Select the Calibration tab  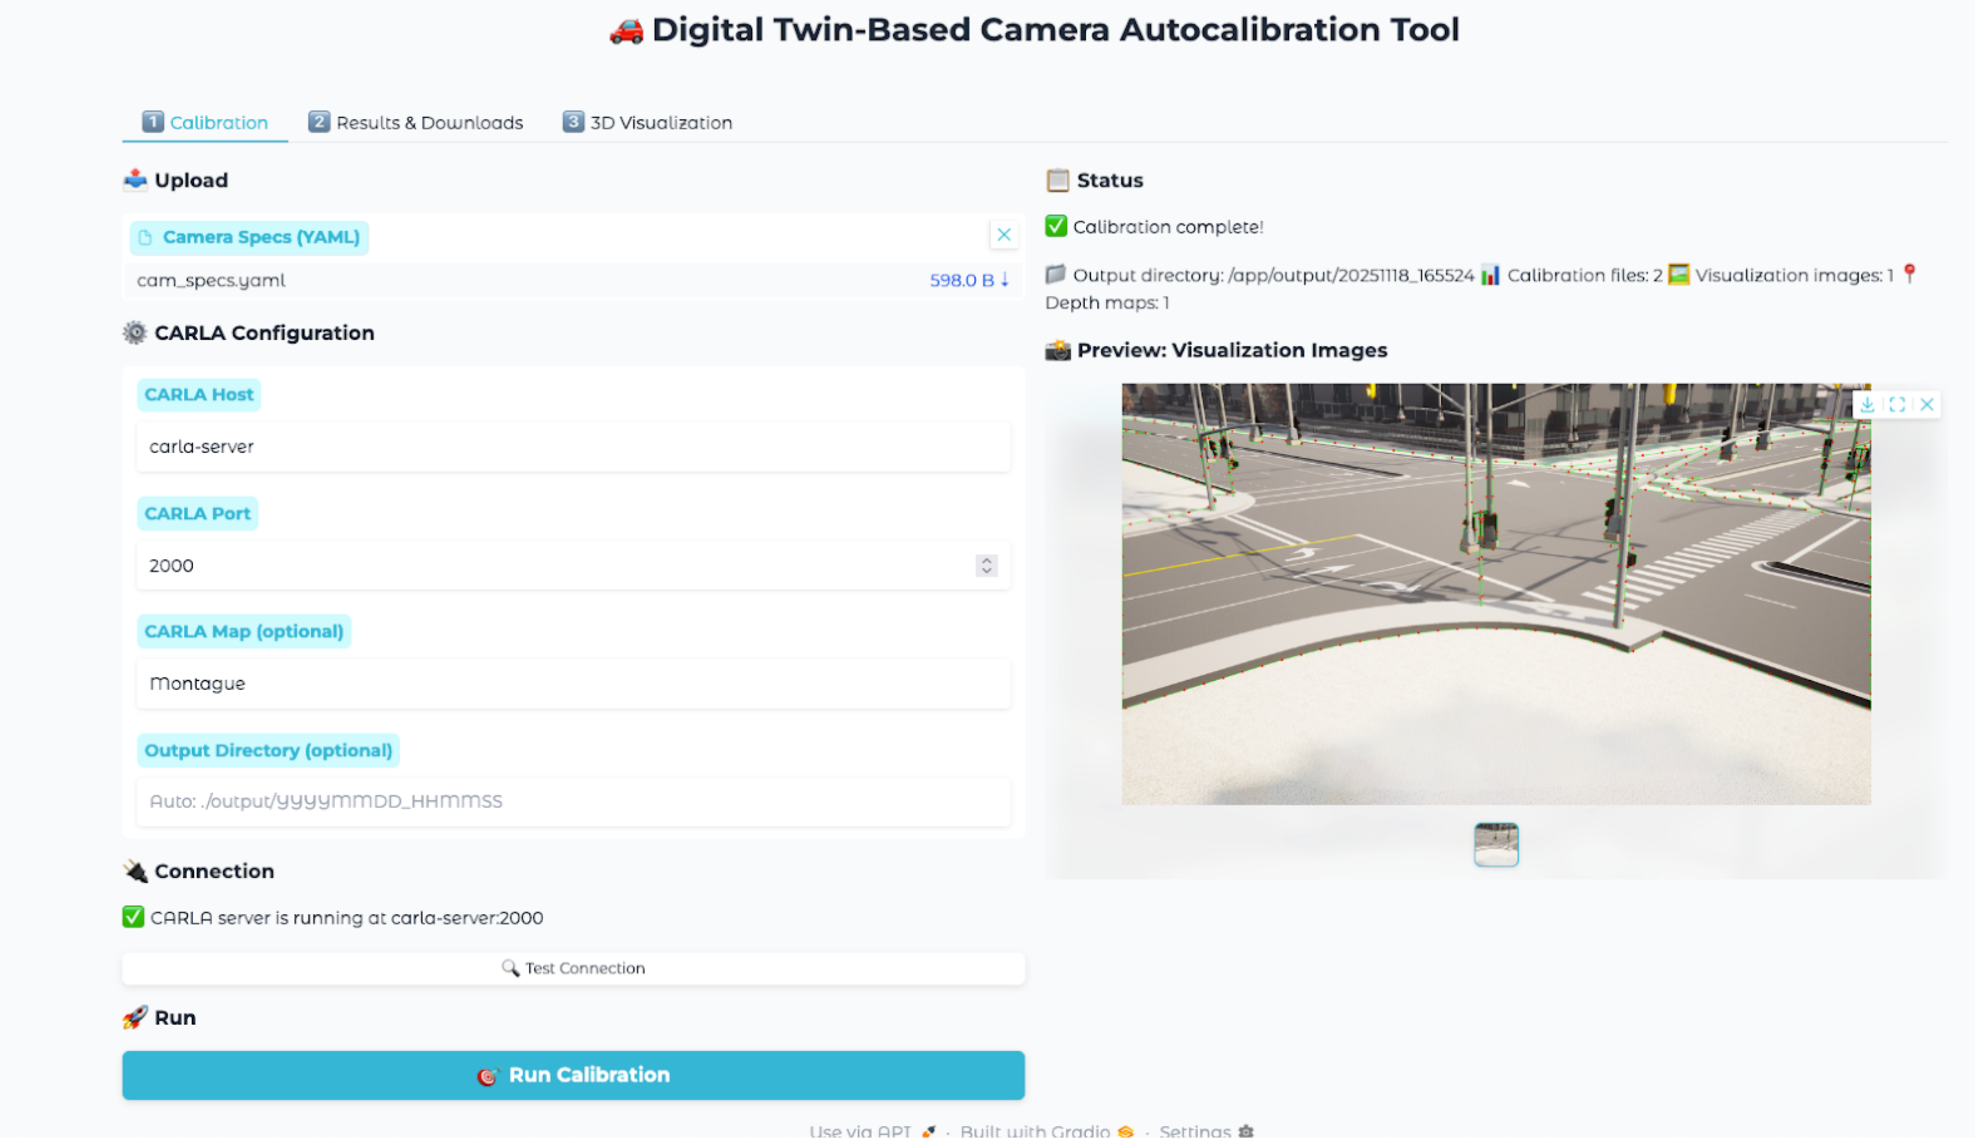coord(204,122)
